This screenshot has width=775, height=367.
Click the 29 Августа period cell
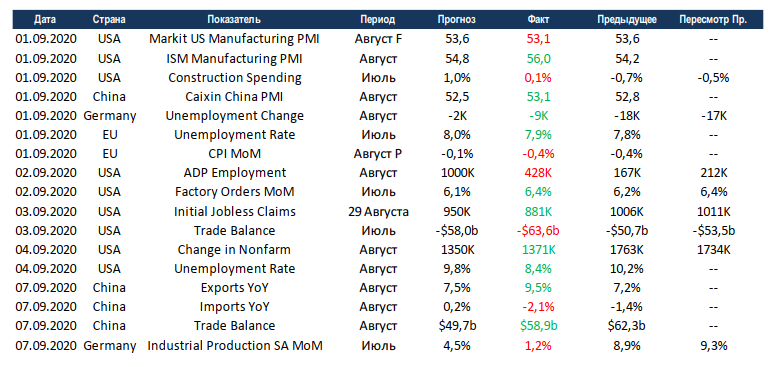(378, 212)
